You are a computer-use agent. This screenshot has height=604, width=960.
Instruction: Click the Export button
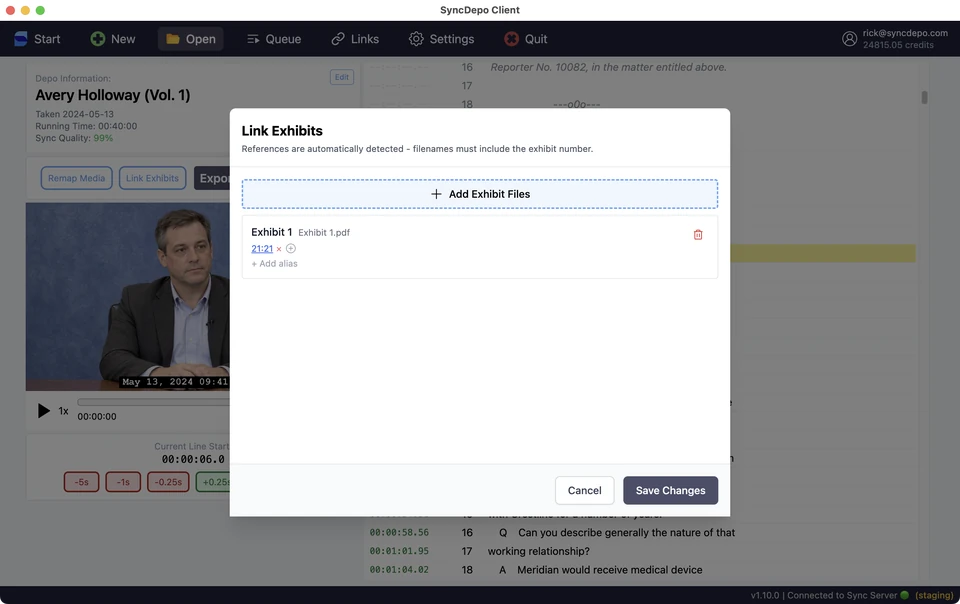point(212,178)
